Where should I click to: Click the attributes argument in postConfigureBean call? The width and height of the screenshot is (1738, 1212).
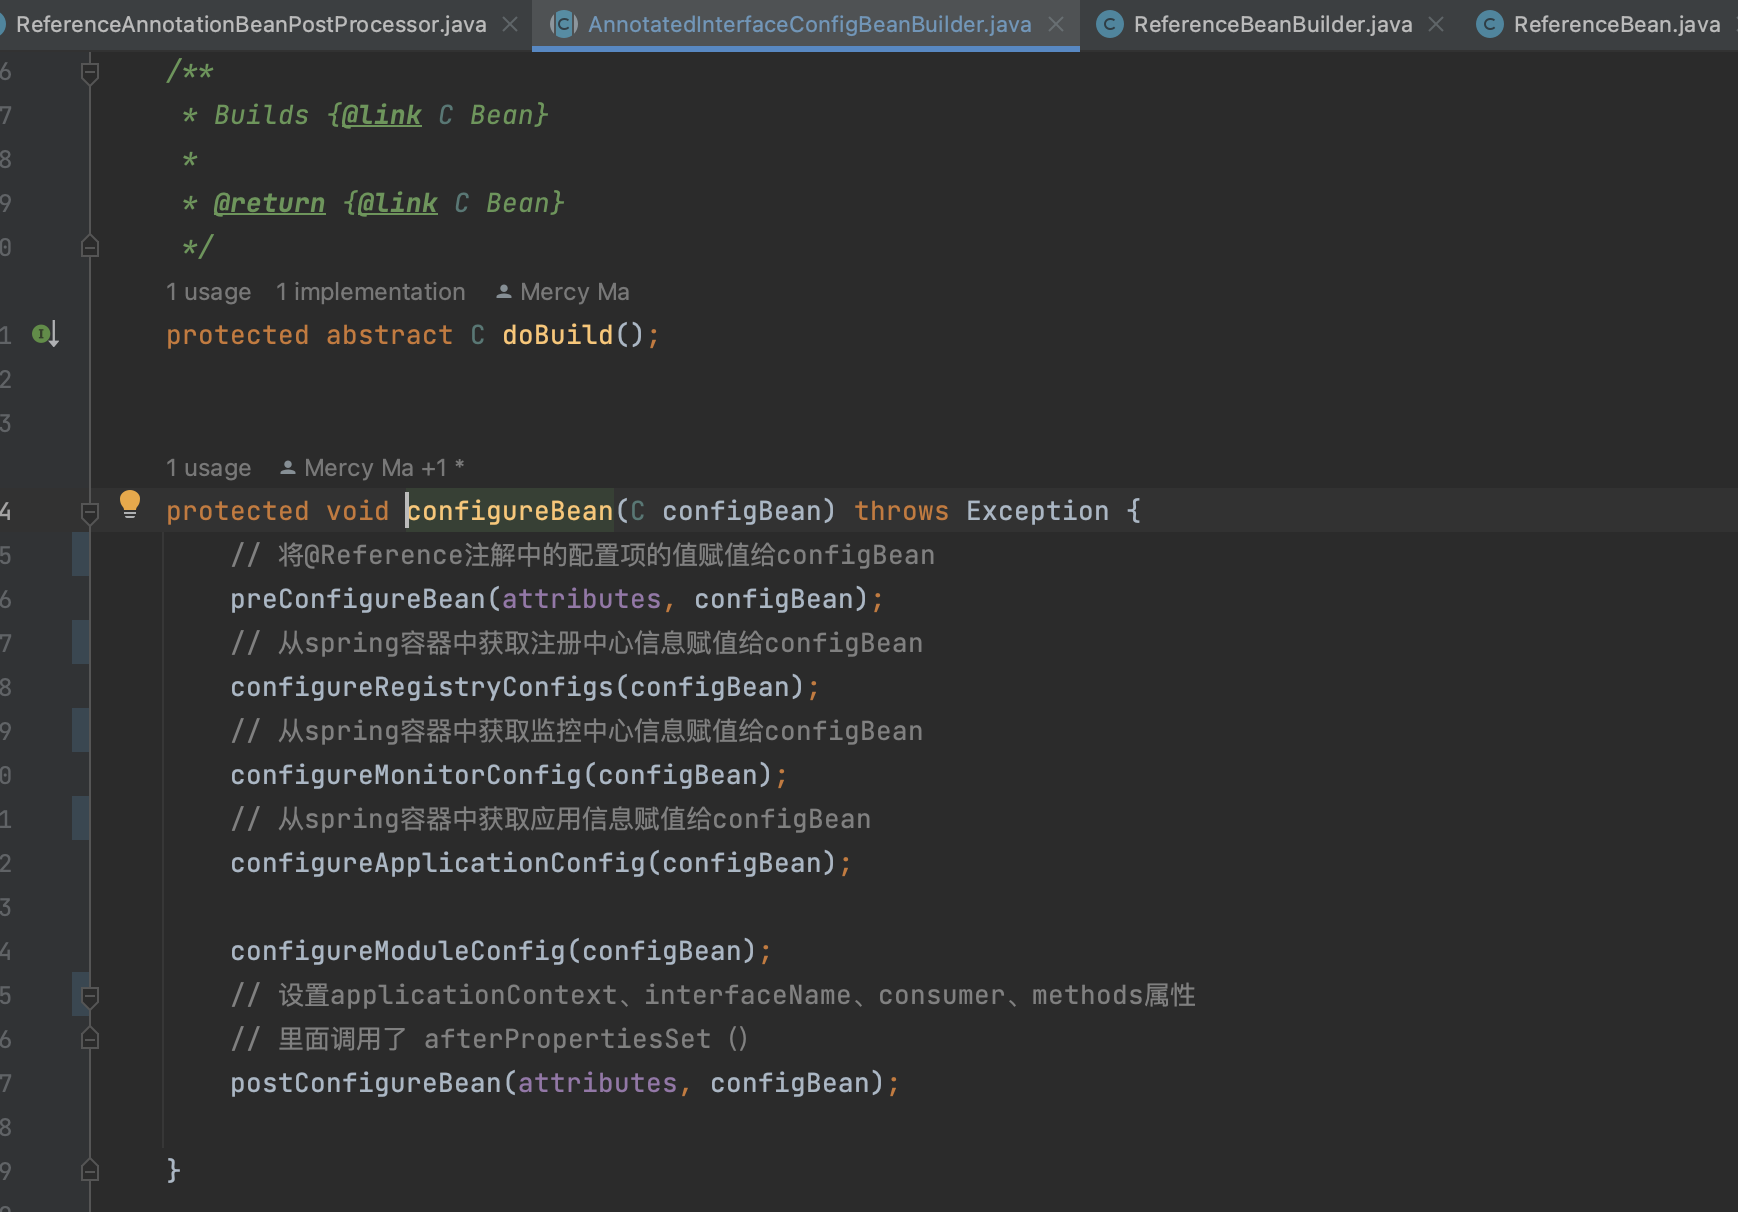(597, 1083)
